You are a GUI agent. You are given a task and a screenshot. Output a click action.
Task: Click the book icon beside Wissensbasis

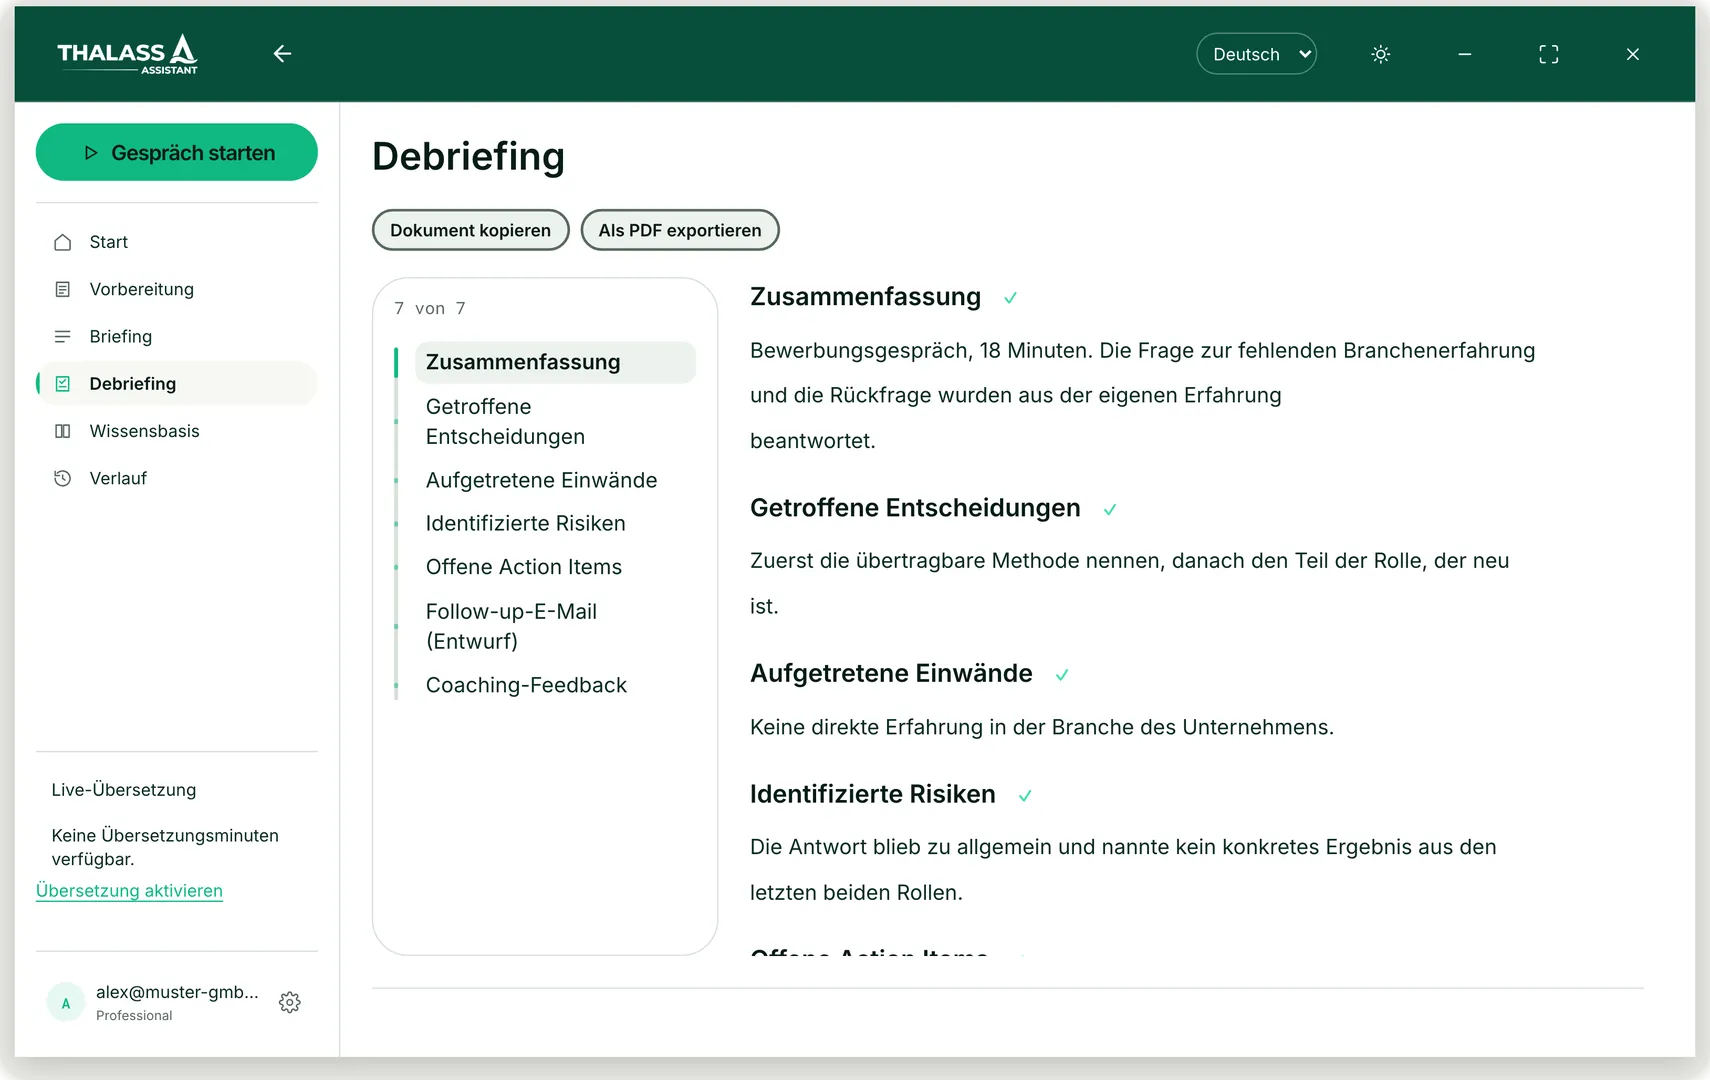pyautogui.click(x=63, y=431)
